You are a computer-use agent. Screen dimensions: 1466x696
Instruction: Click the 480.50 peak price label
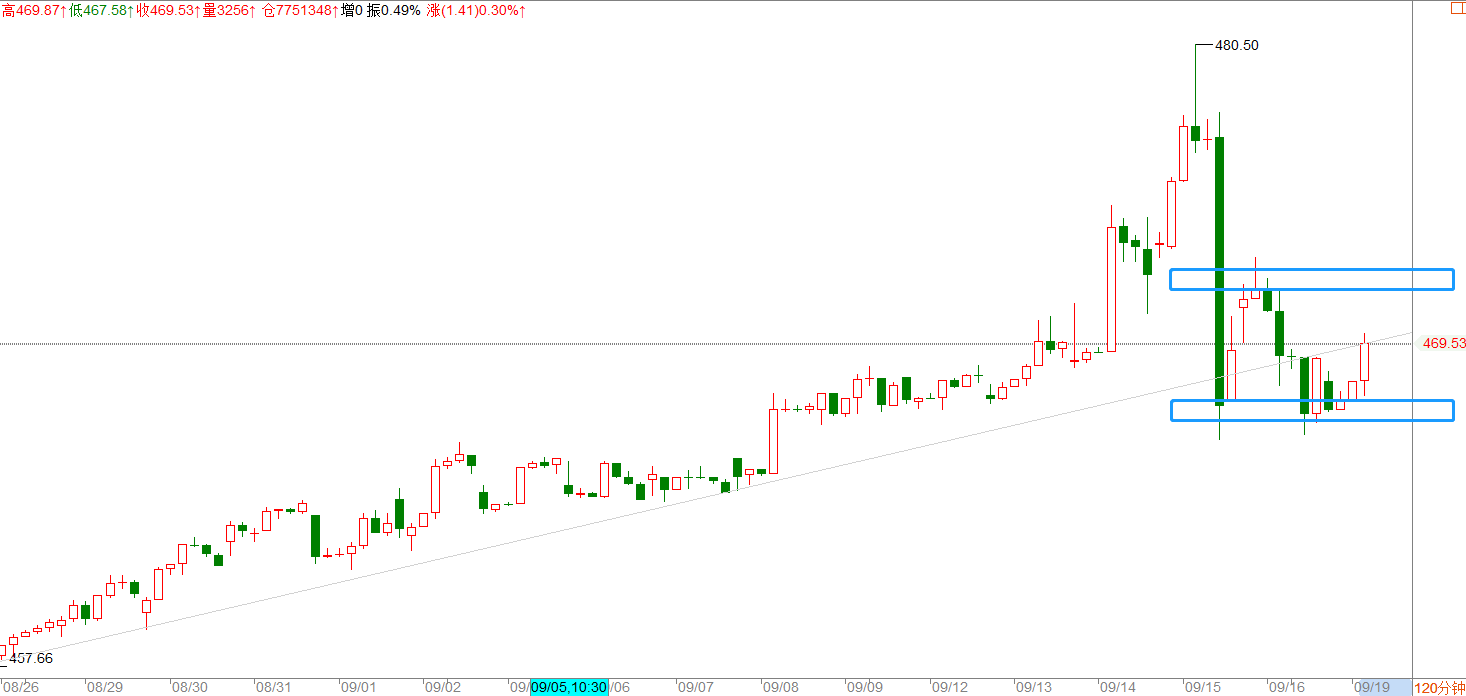point(1236,45)
